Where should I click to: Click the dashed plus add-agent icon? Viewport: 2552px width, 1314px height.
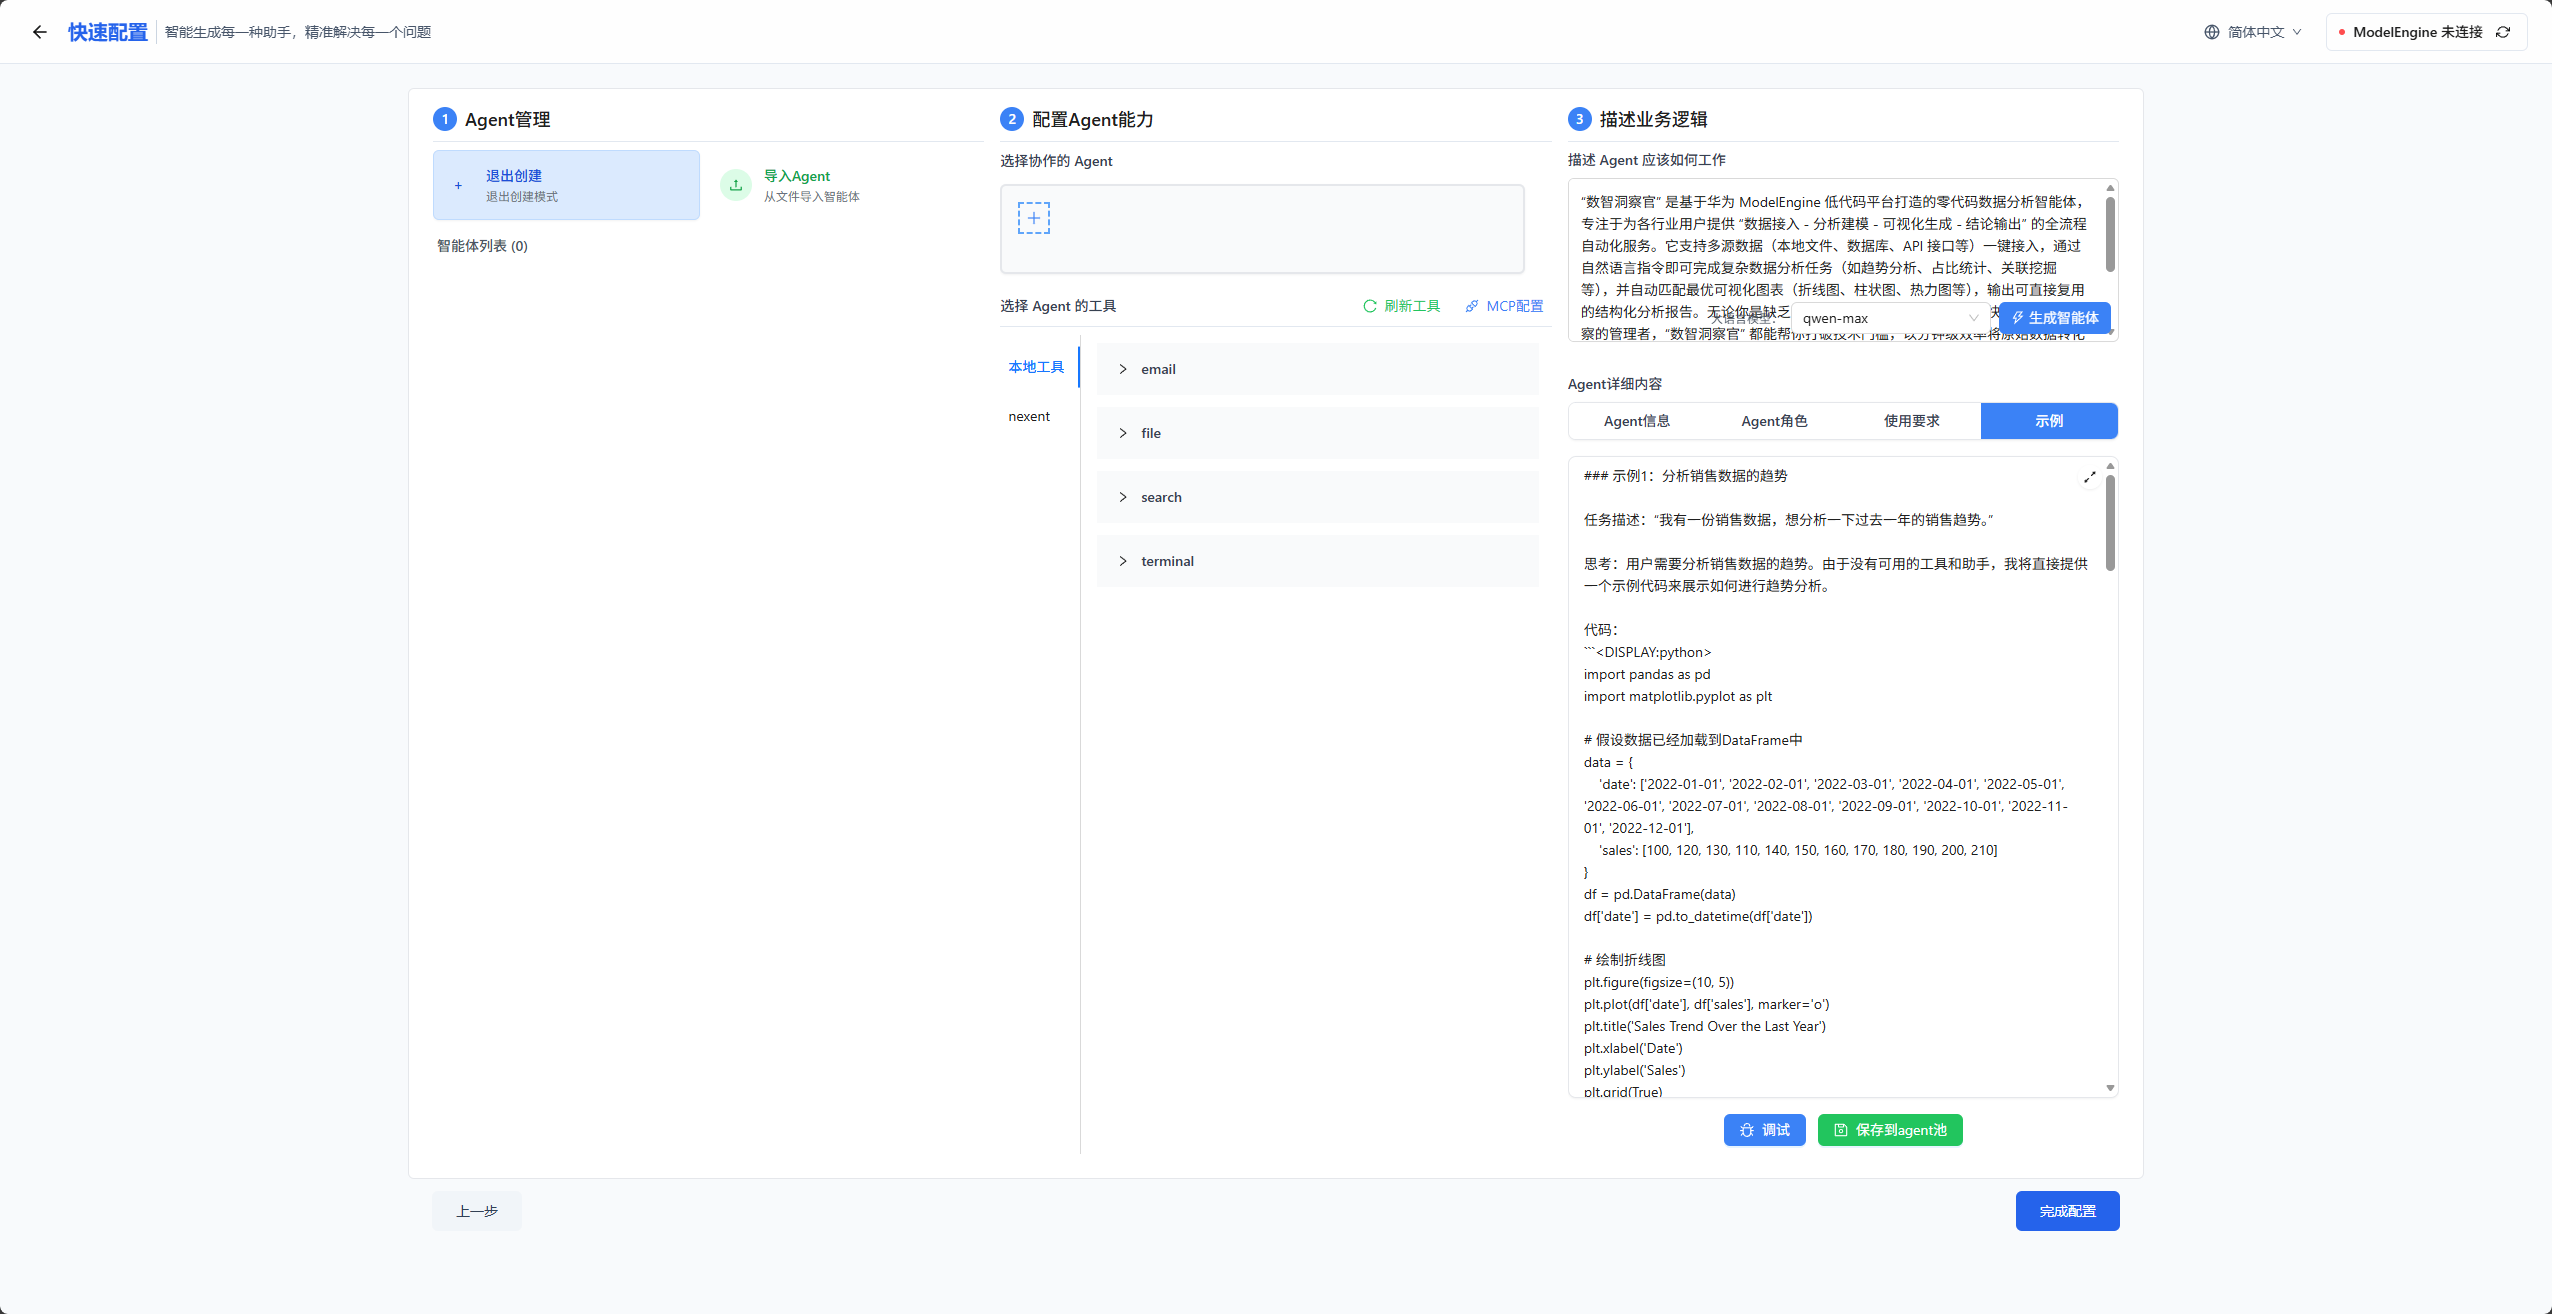[x=1033, y=218]
